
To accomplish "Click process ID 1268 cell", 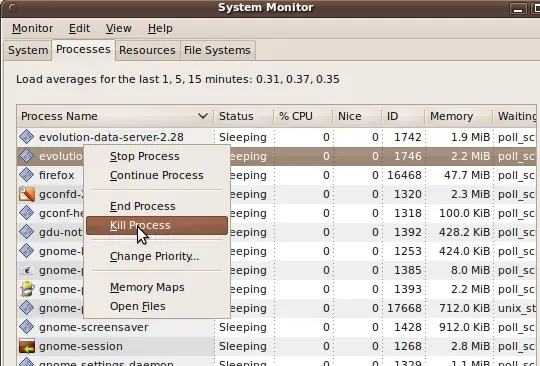I will (x=408, y=346).
